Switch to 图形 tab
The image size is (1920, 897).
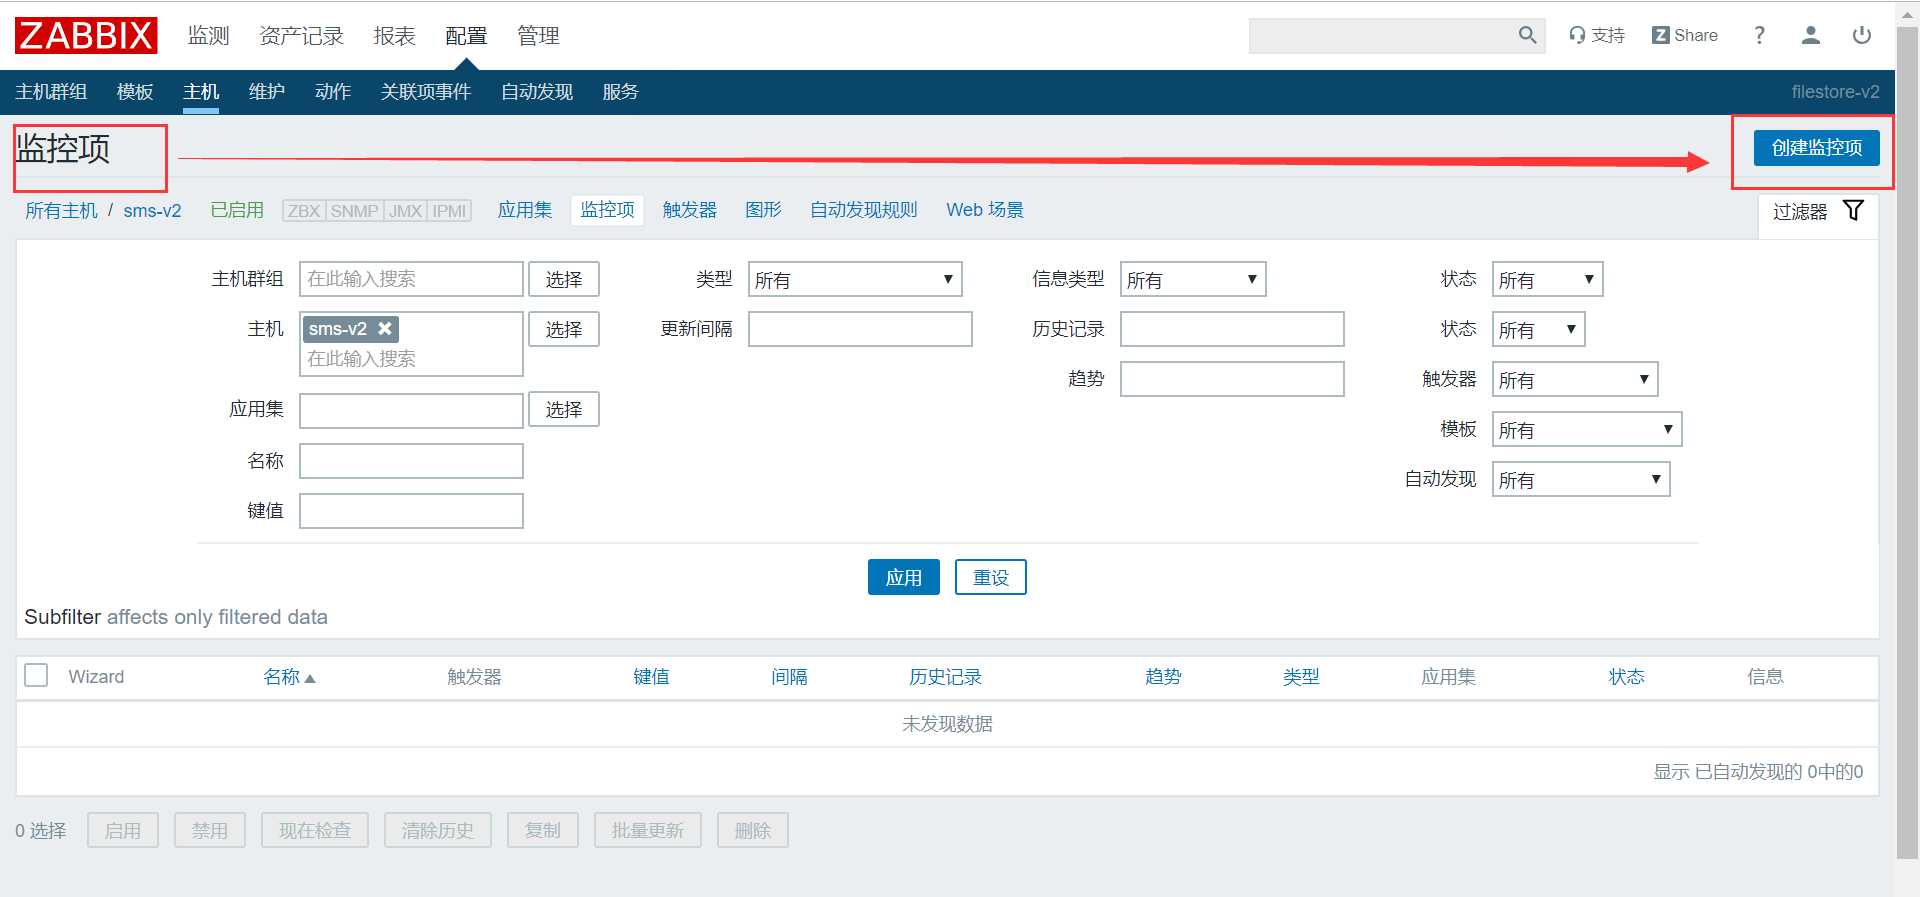[763, 210]
